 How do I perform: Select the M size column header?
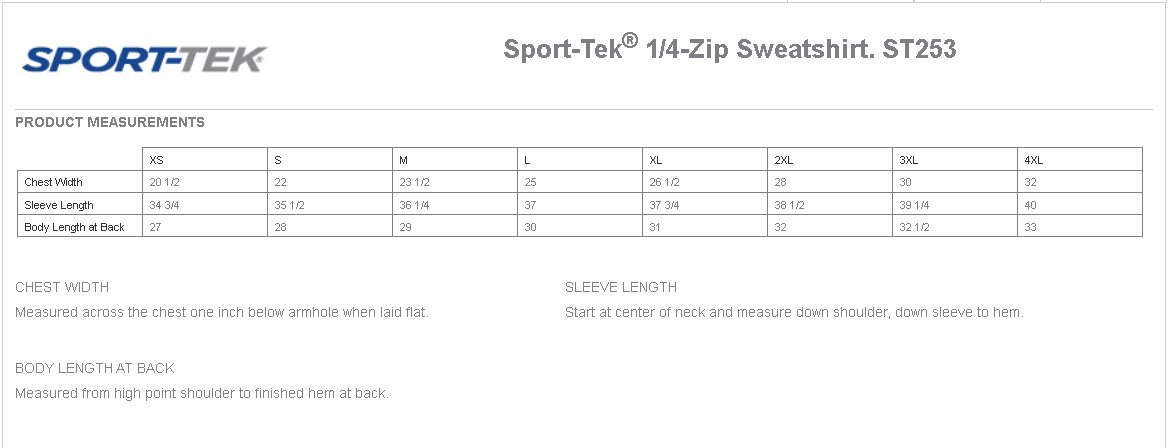[x=403, y=160]
